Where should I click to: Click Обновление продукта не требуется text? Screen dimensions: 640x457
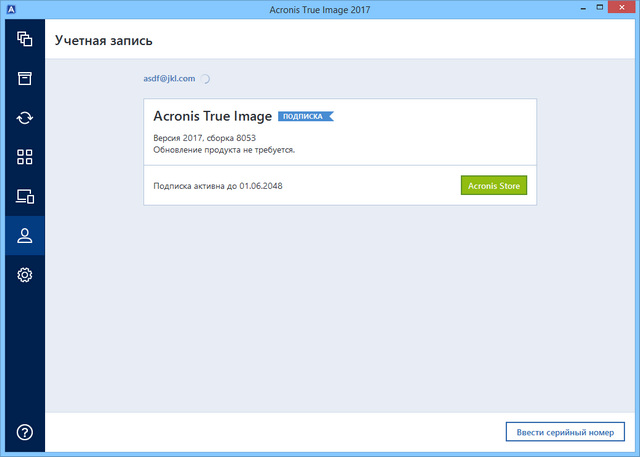tap(224, 150)
